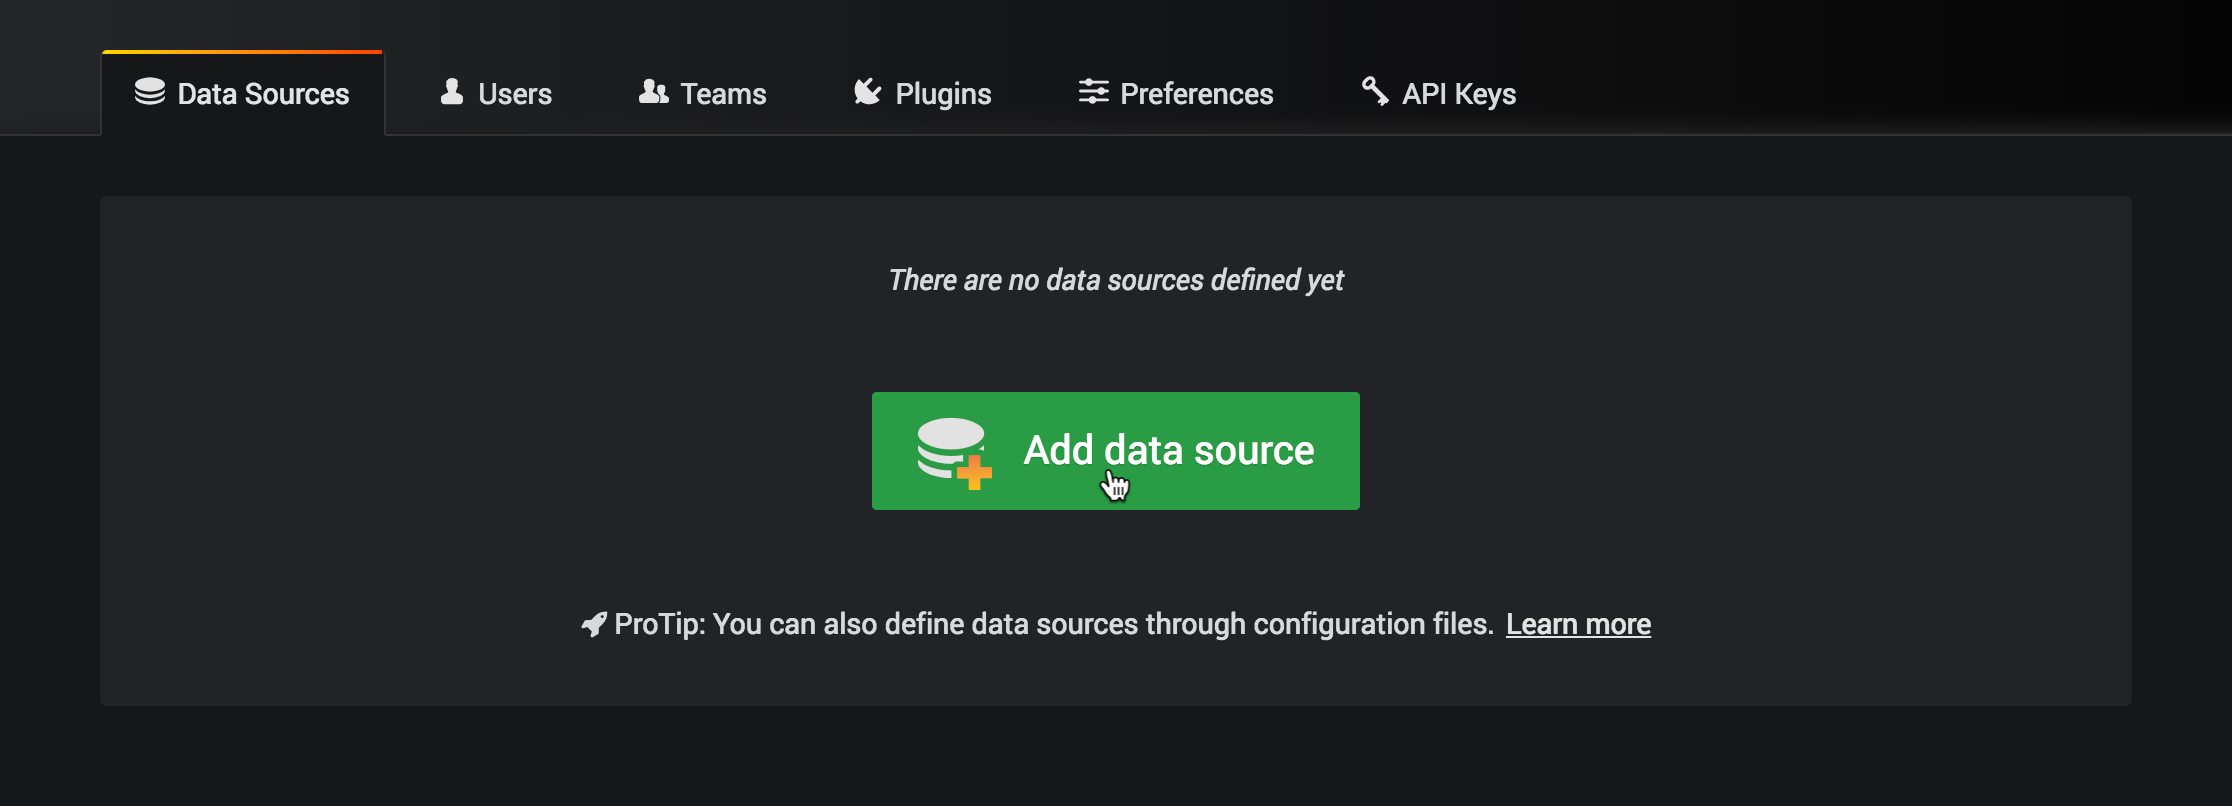Click the database icon inside the green button

[x=948, y=446]
